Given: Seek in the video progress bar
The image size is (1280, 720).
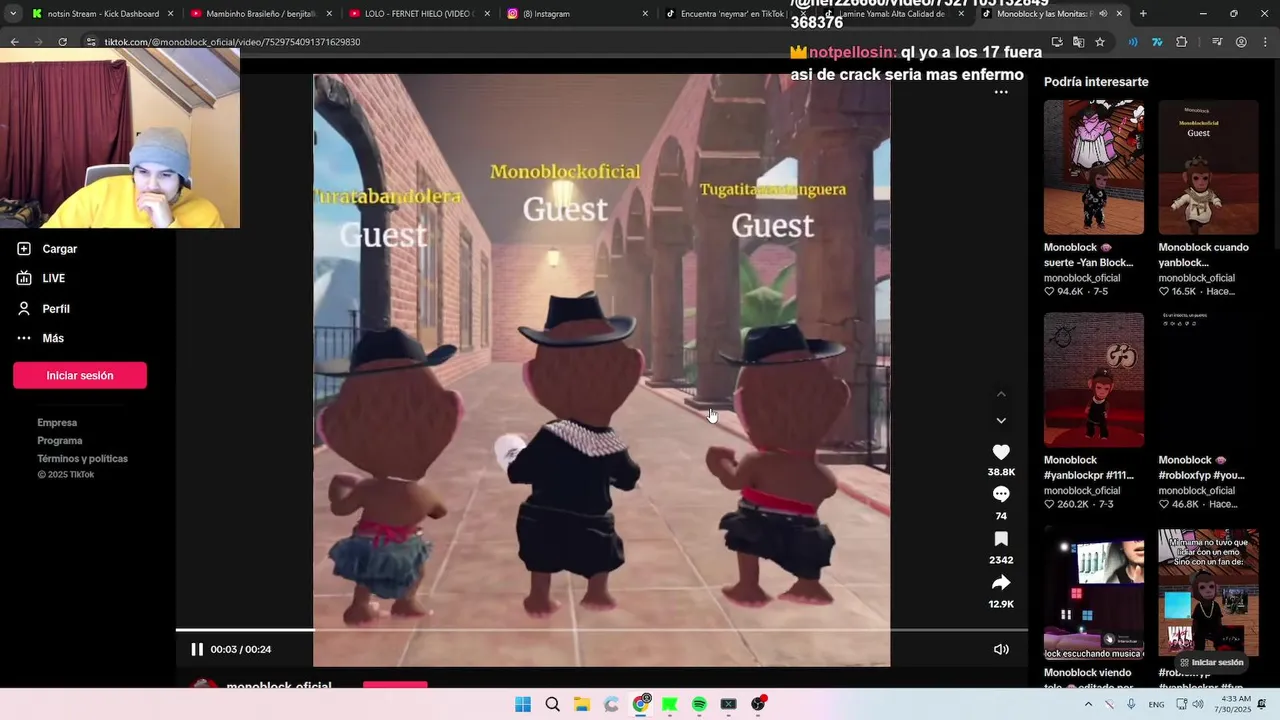Looking at the screenshot, I should [x=602, y=630].
